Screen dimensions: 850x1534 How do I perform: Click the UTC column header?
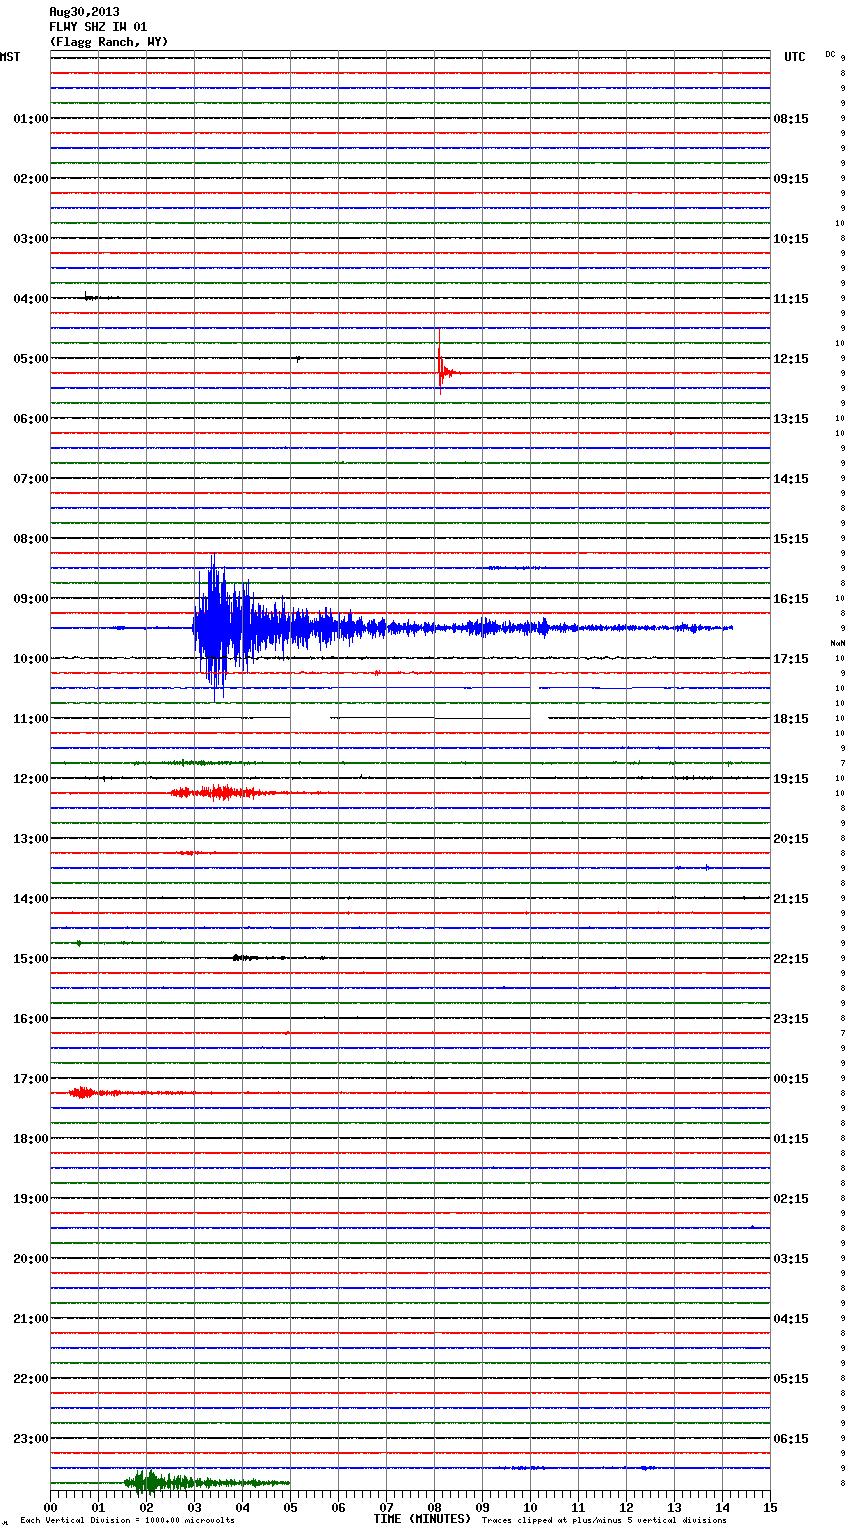(x=794, y=57)
